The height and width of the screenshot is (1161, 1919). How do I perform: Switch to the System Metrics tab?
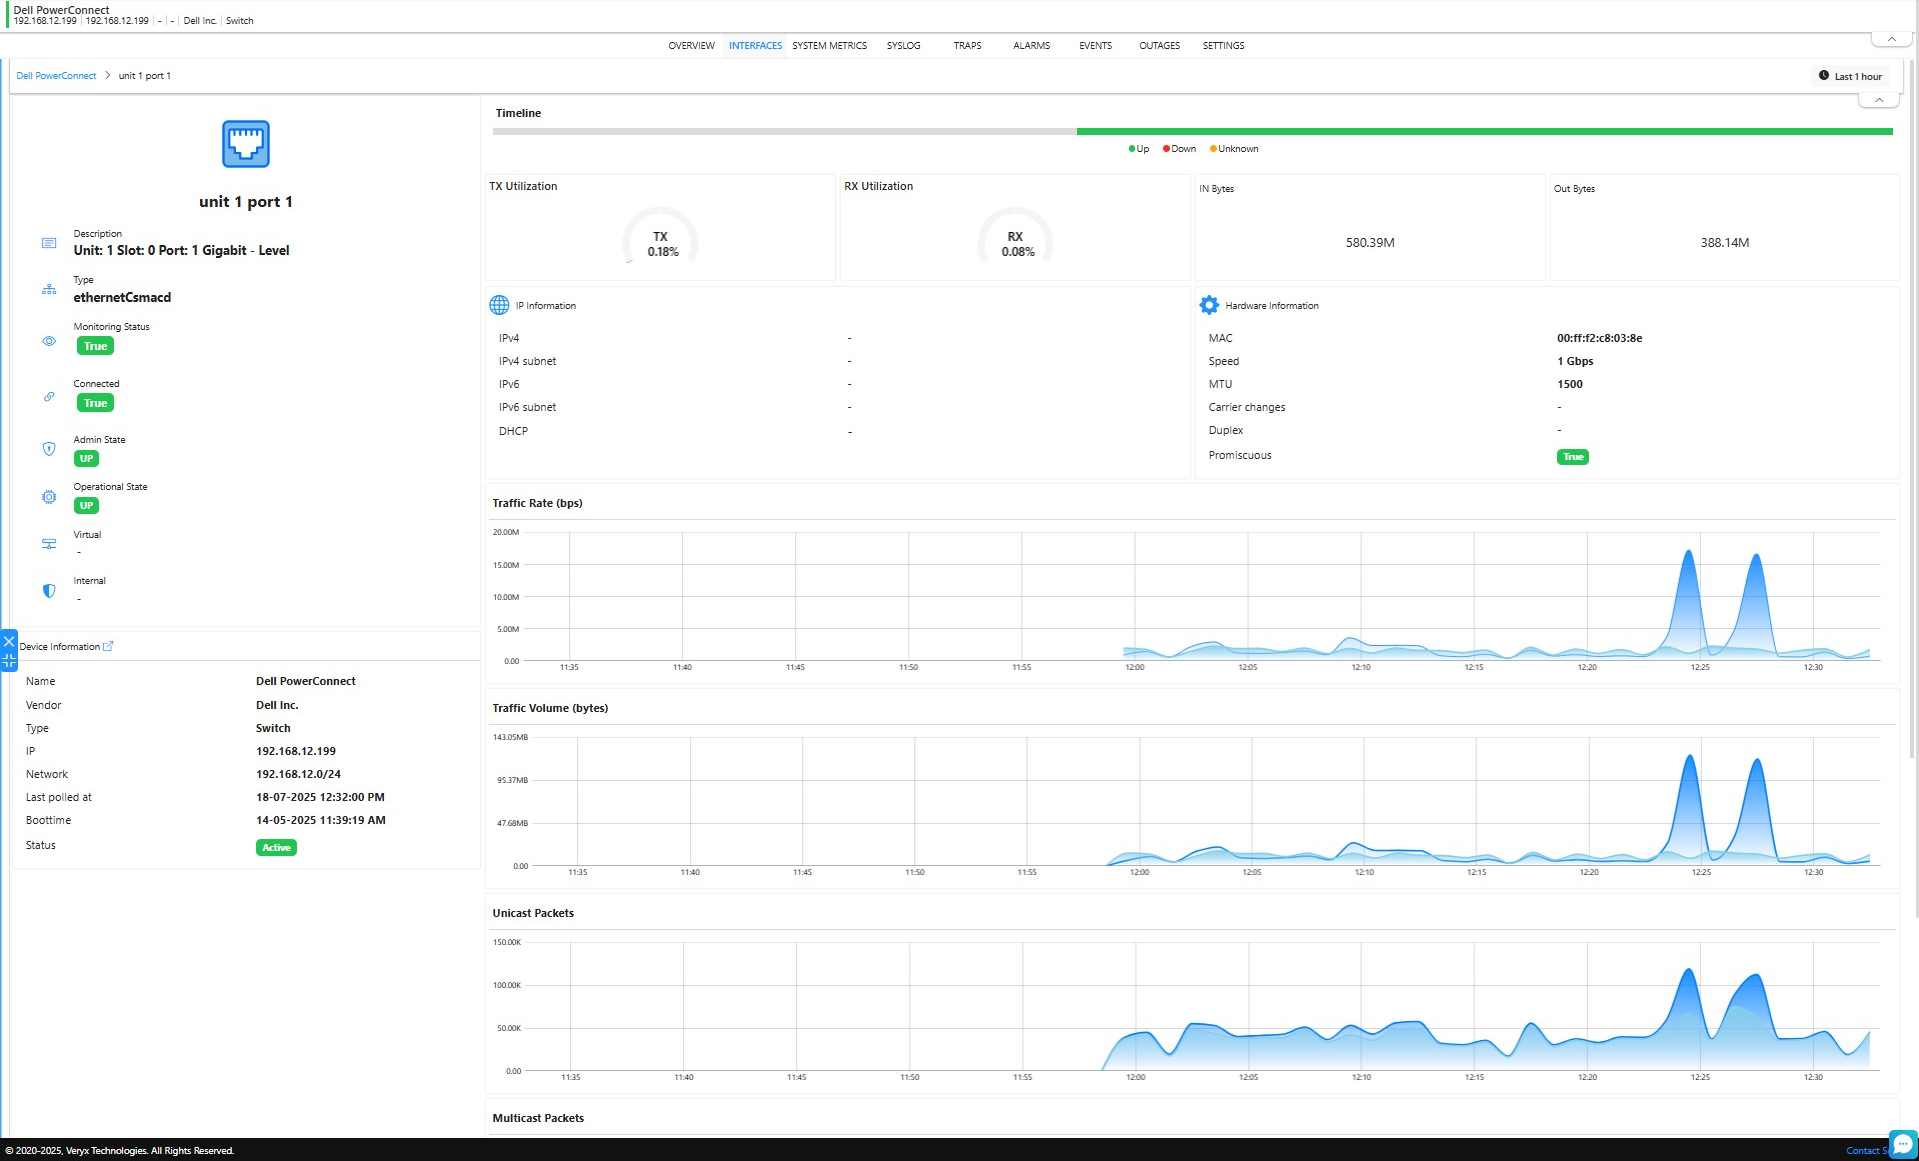[x=829, y=46]
